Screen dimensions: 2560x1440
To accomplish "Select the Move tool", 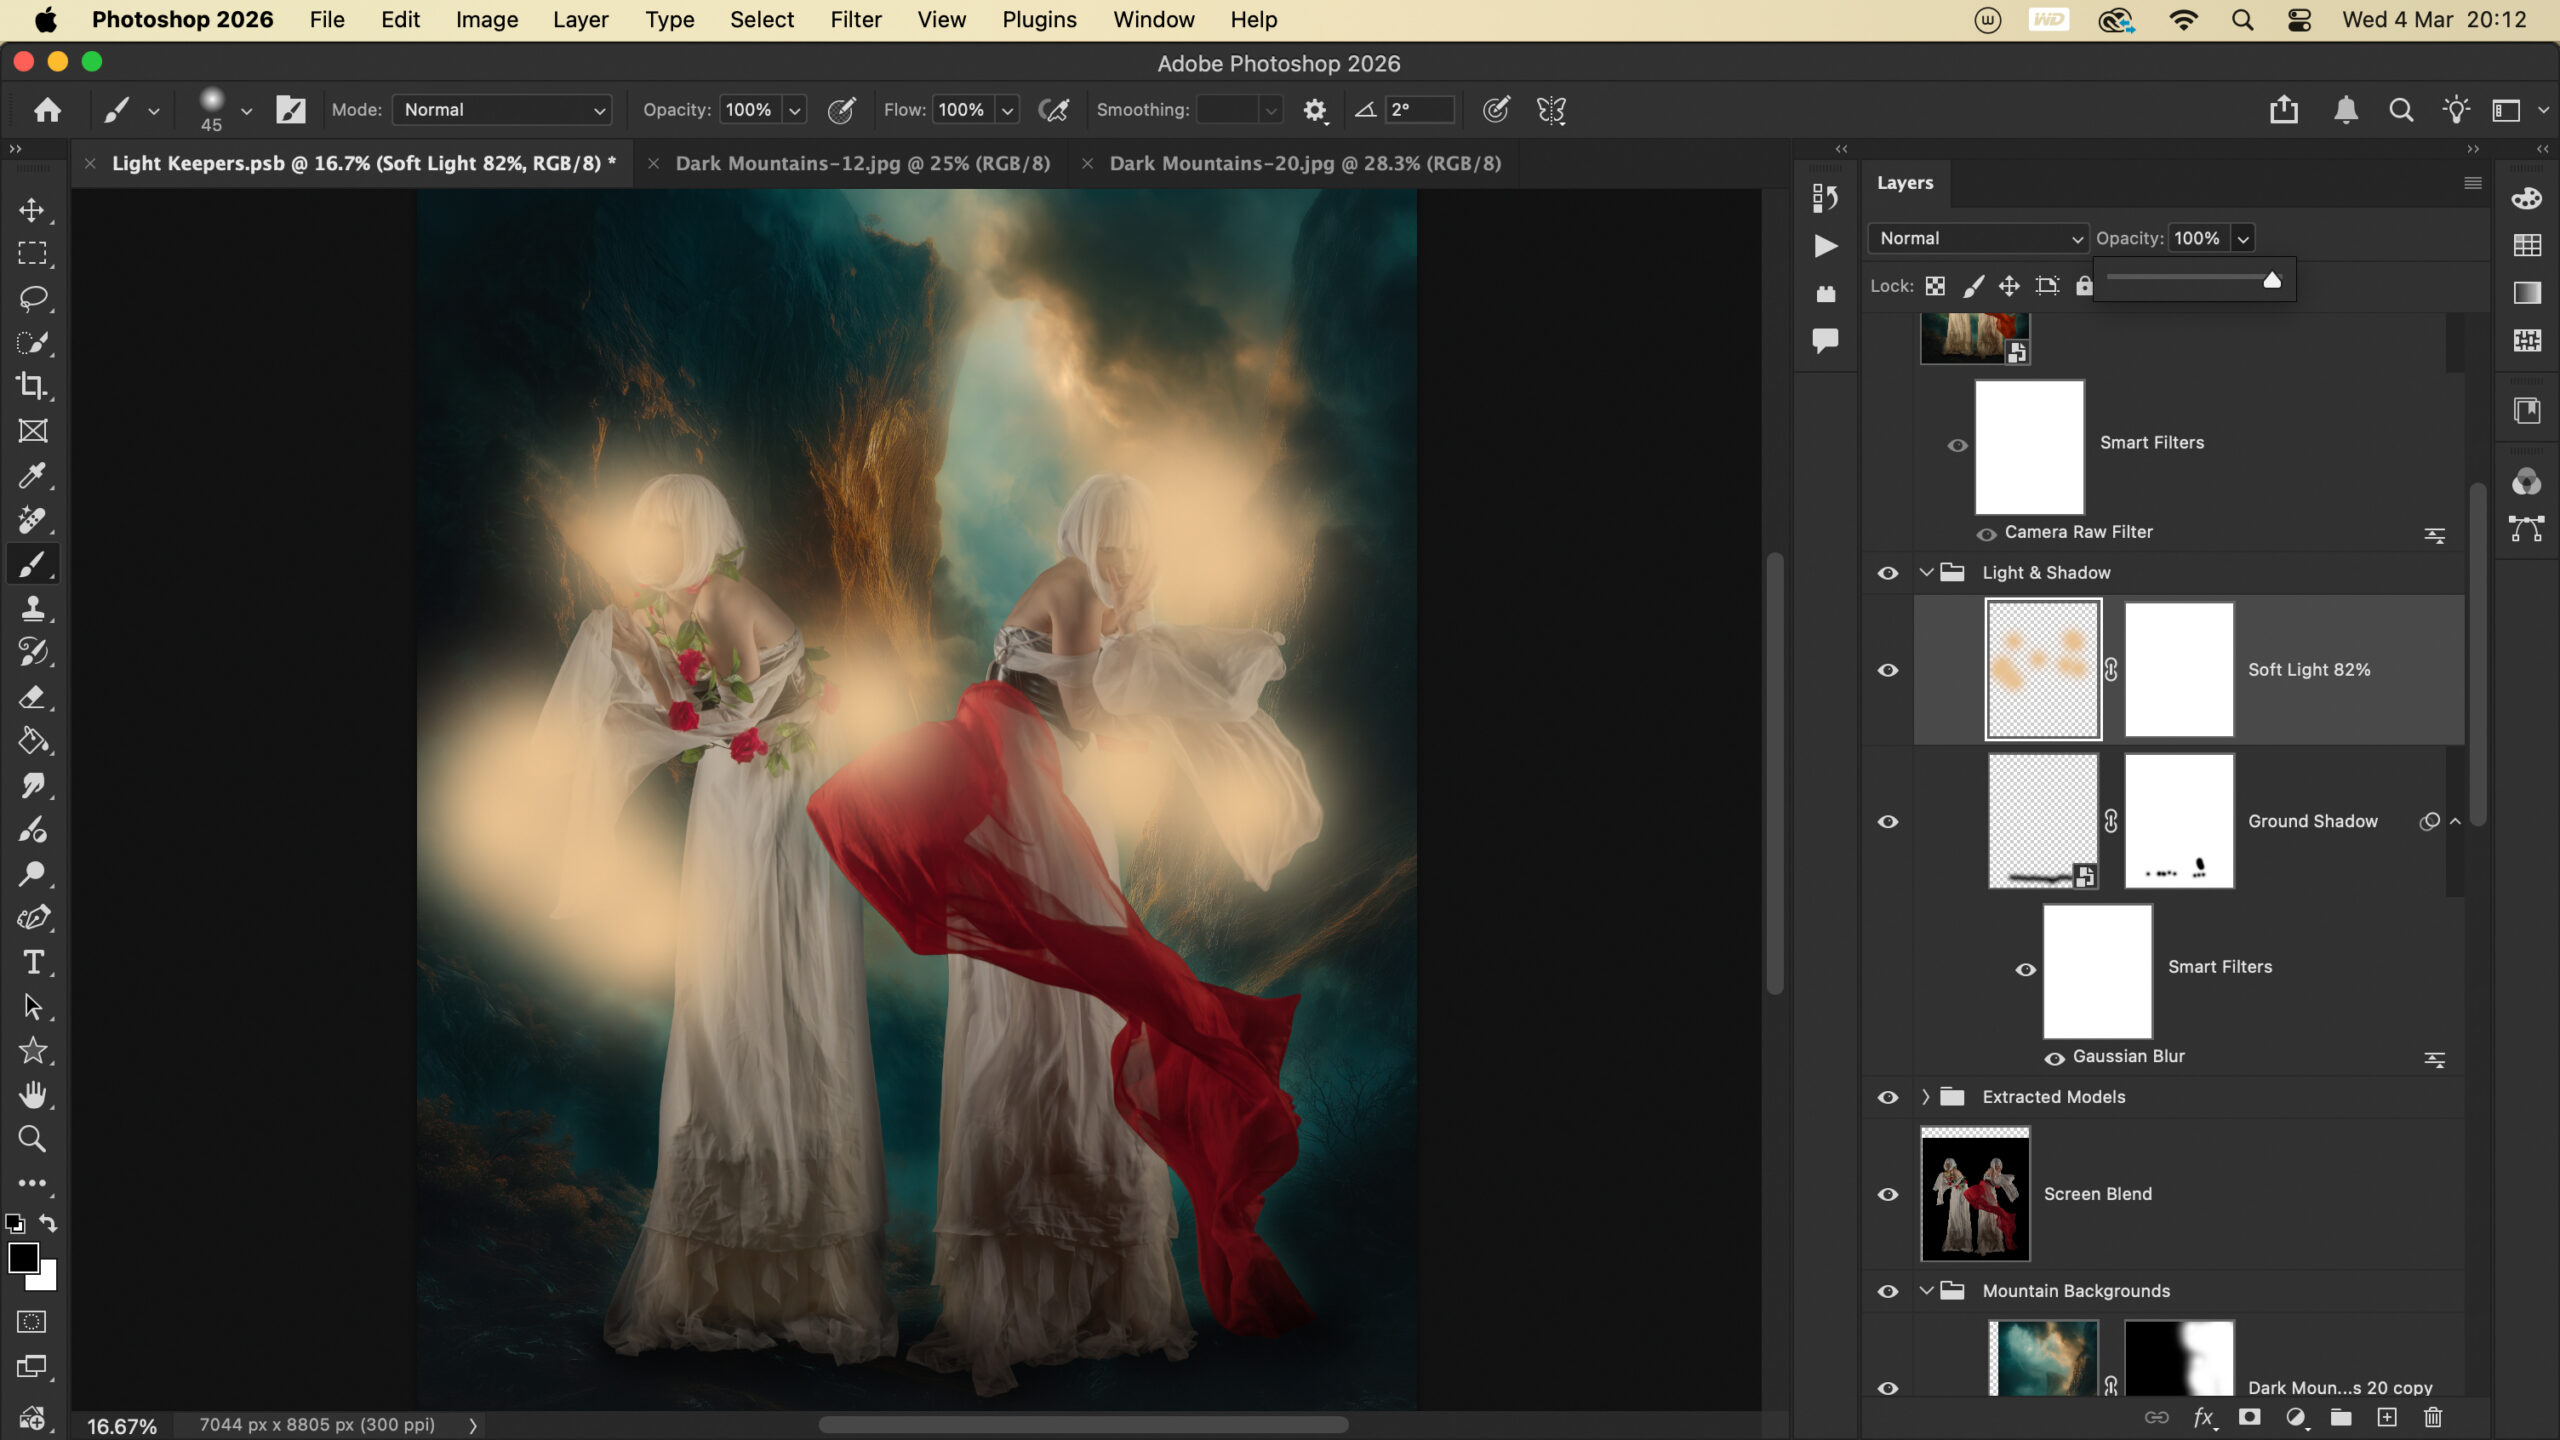I will pyautogui.click(x=32, y=210).
